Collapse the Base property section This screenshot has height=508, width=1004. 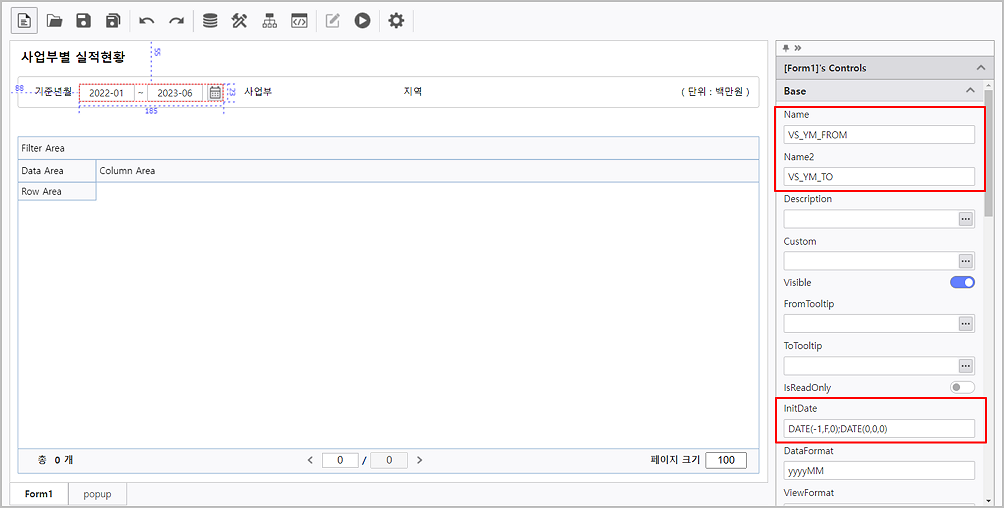click(x=969, y=91)
